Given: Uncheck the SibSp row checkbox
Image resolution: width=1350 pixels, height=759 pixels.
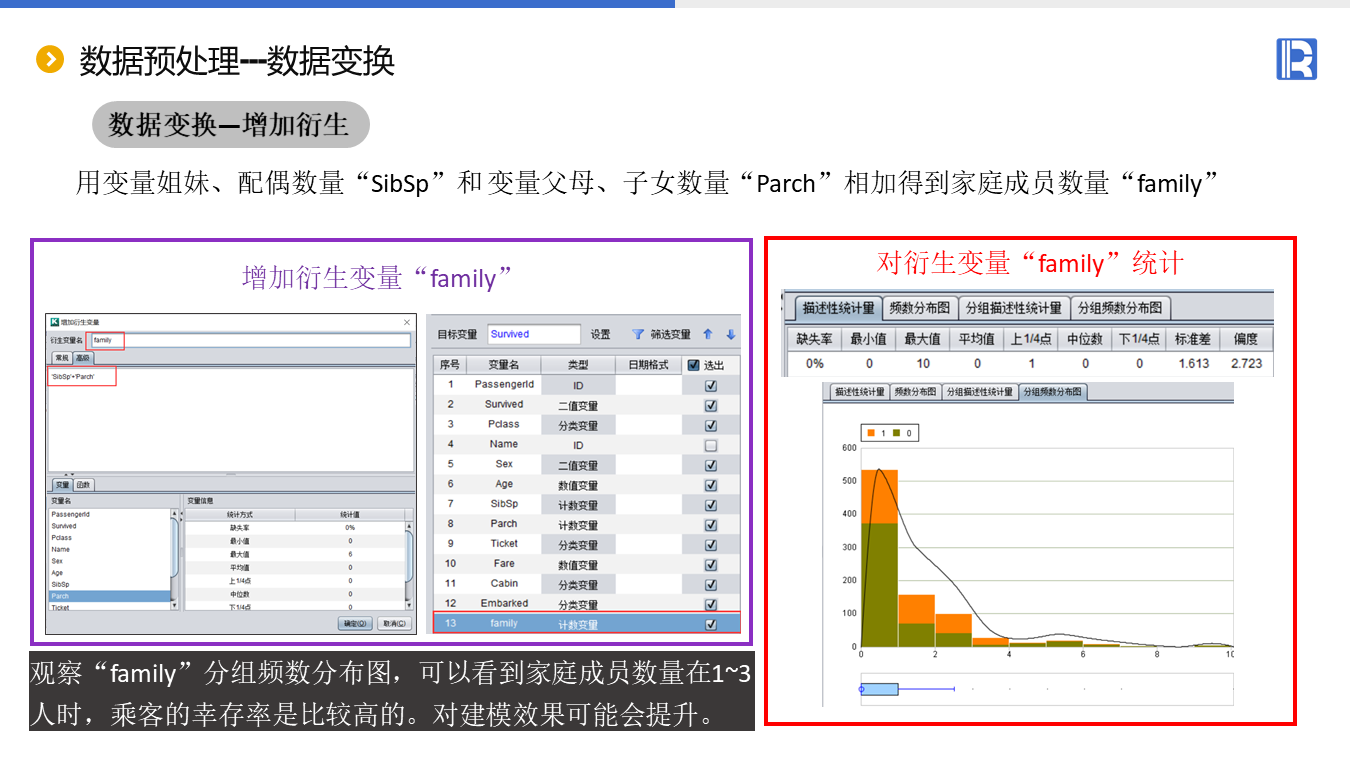Looking at the screenshot, I should point(711,505).
